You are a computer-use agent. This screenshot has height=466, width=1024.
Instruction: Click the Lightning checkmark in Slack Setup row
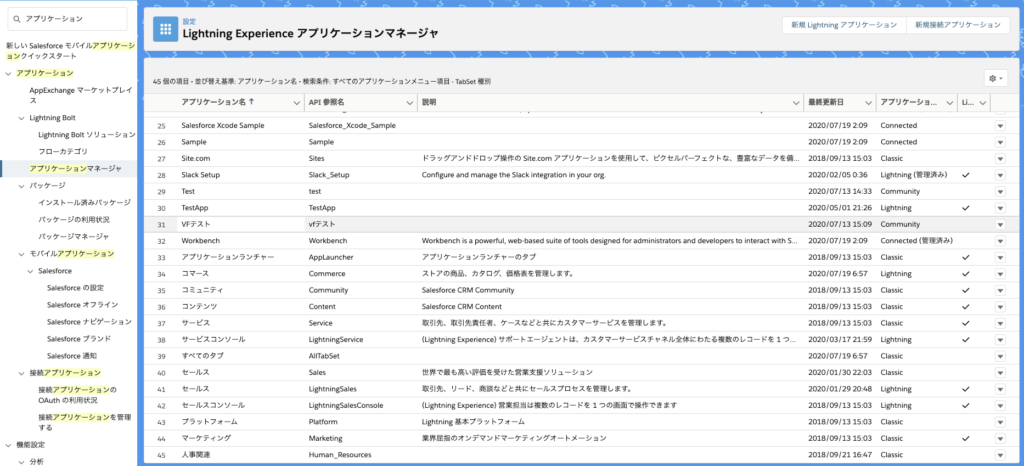[x=966, y=175]
